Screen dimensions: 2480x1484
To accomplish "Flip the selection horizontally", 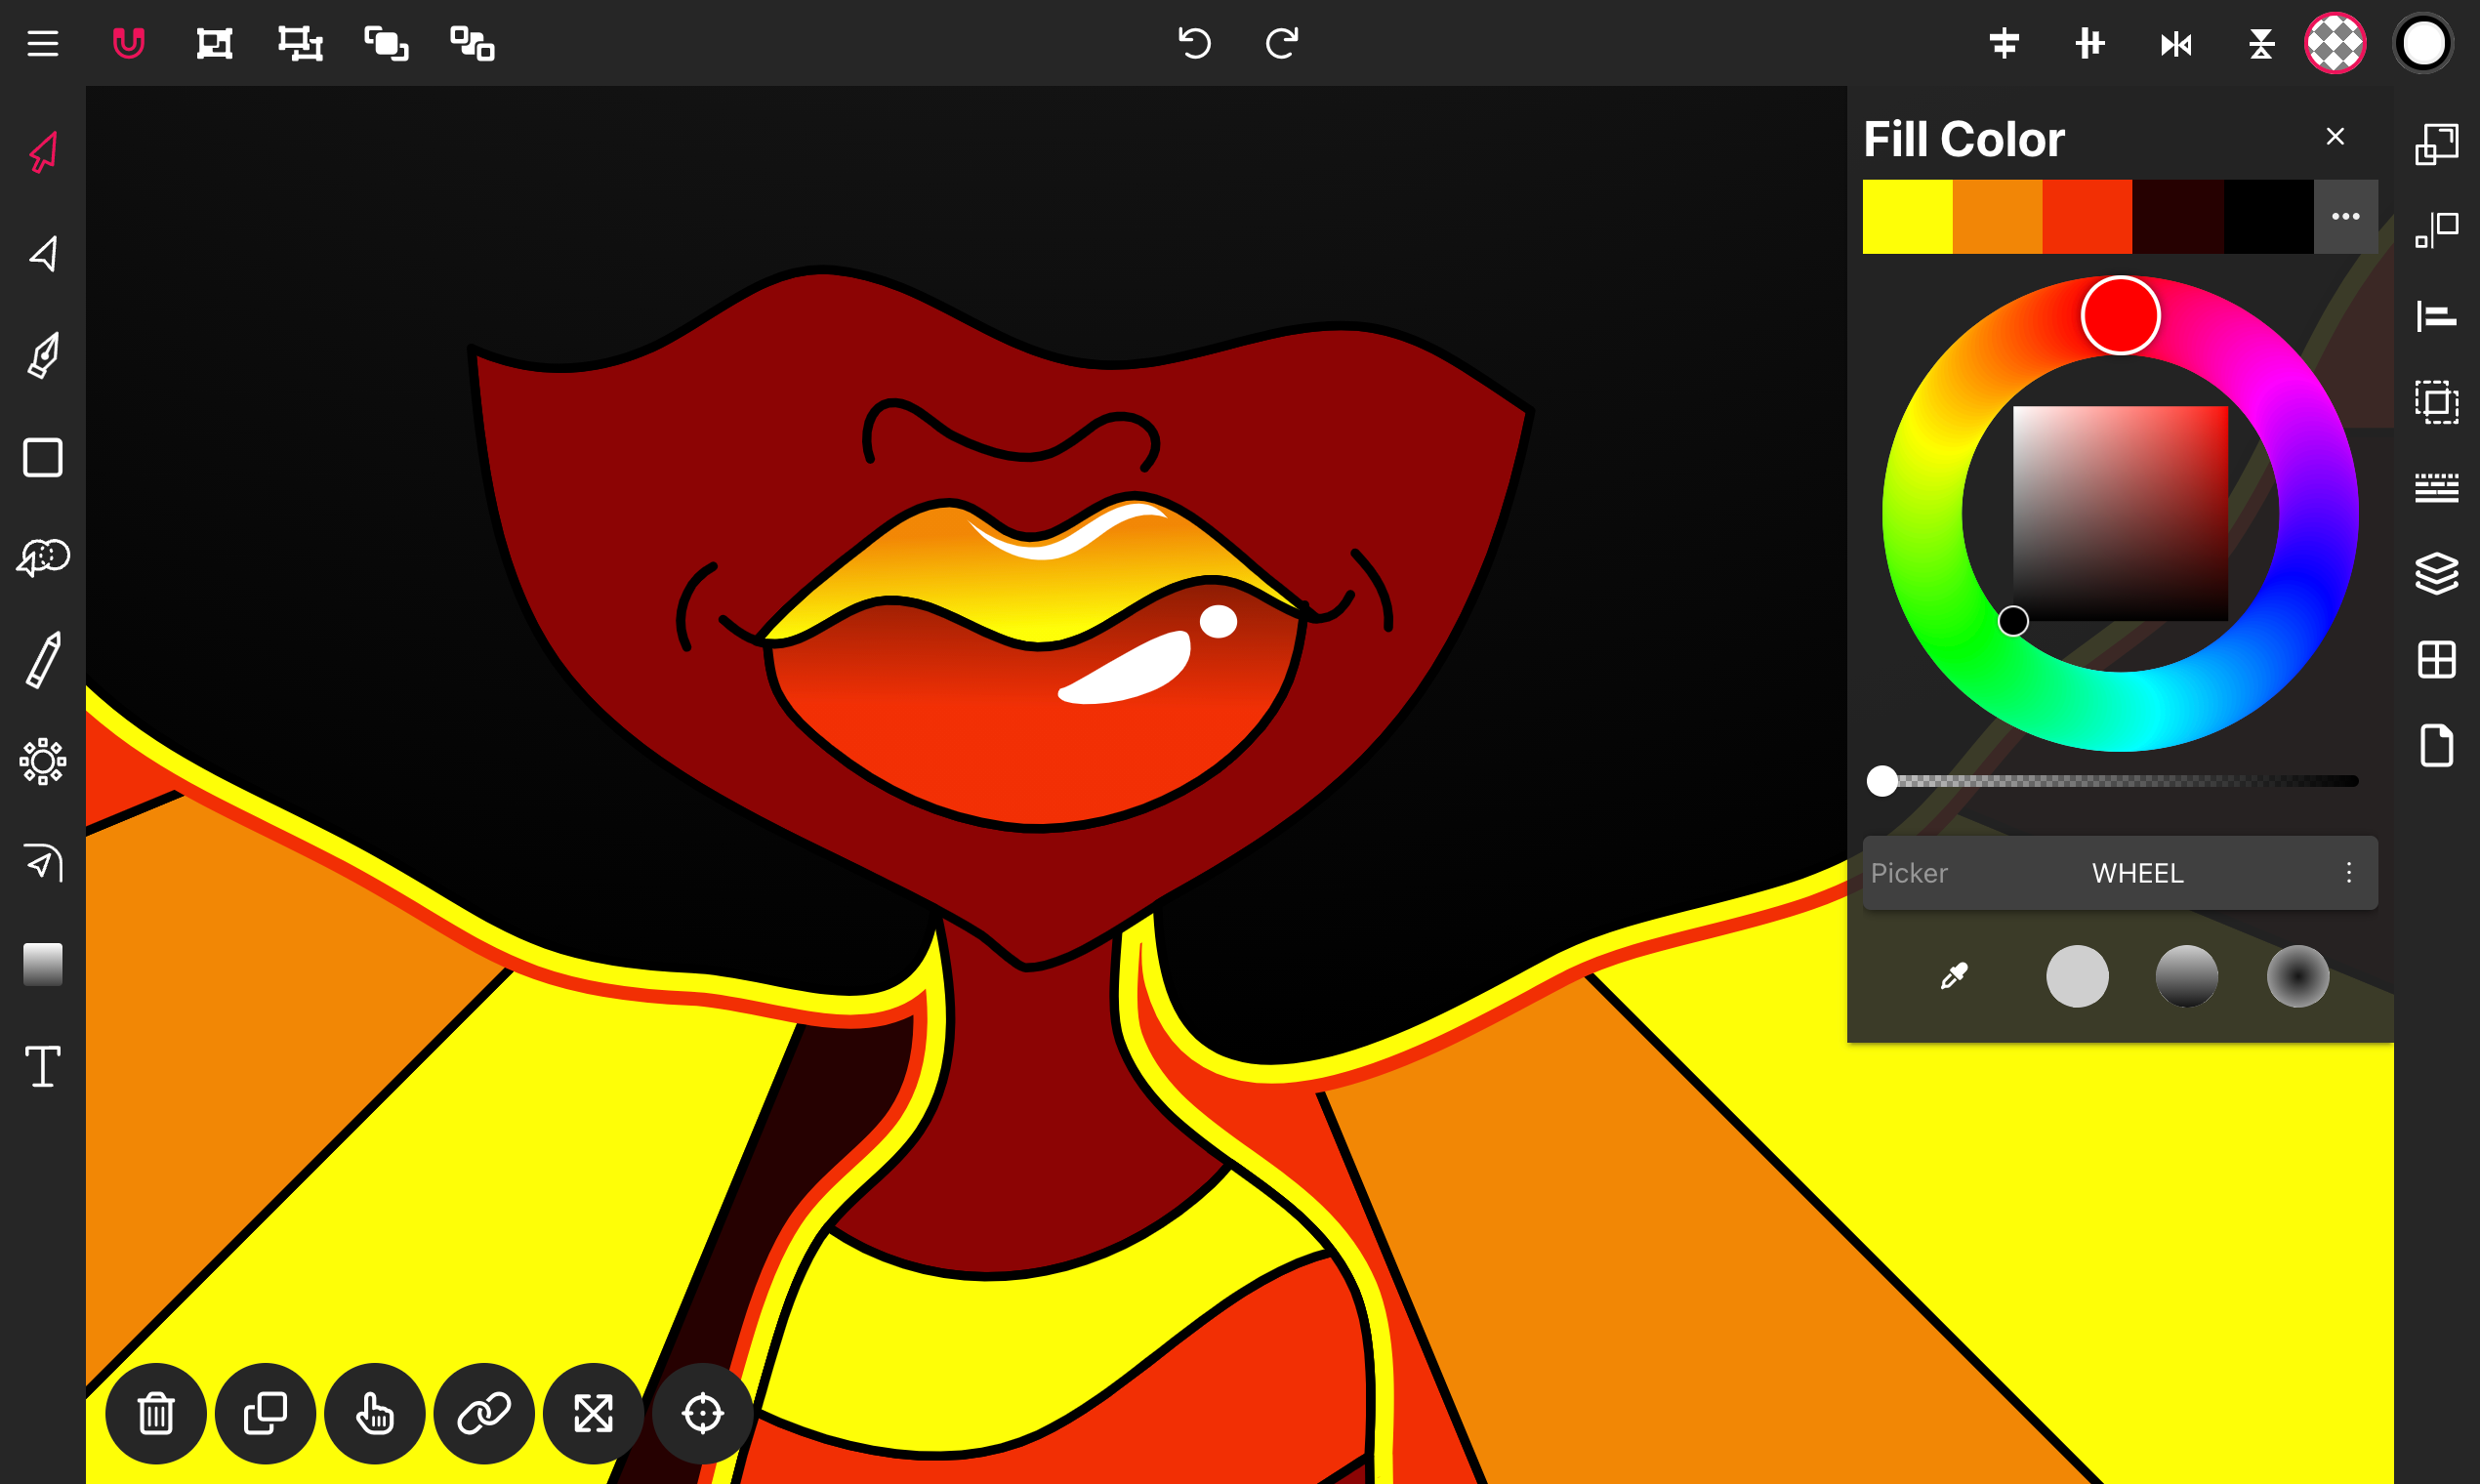I will click(x=2176, y=43).
